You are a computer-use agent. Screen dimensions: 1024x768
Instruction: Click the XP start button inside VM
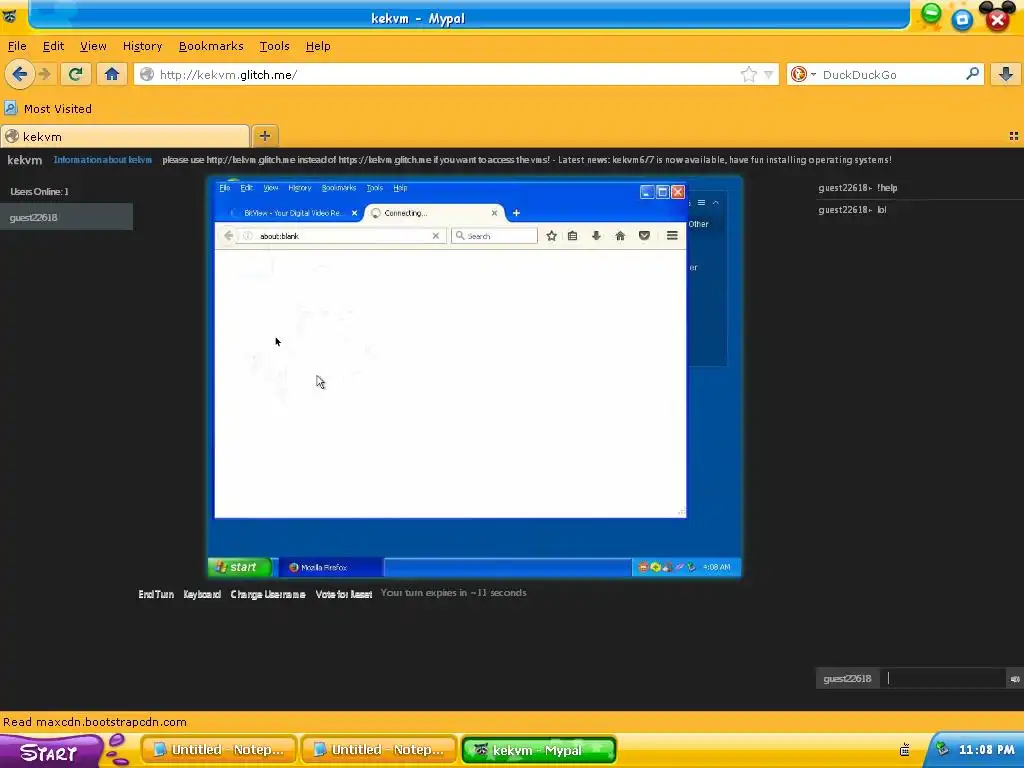click(240, 567)
